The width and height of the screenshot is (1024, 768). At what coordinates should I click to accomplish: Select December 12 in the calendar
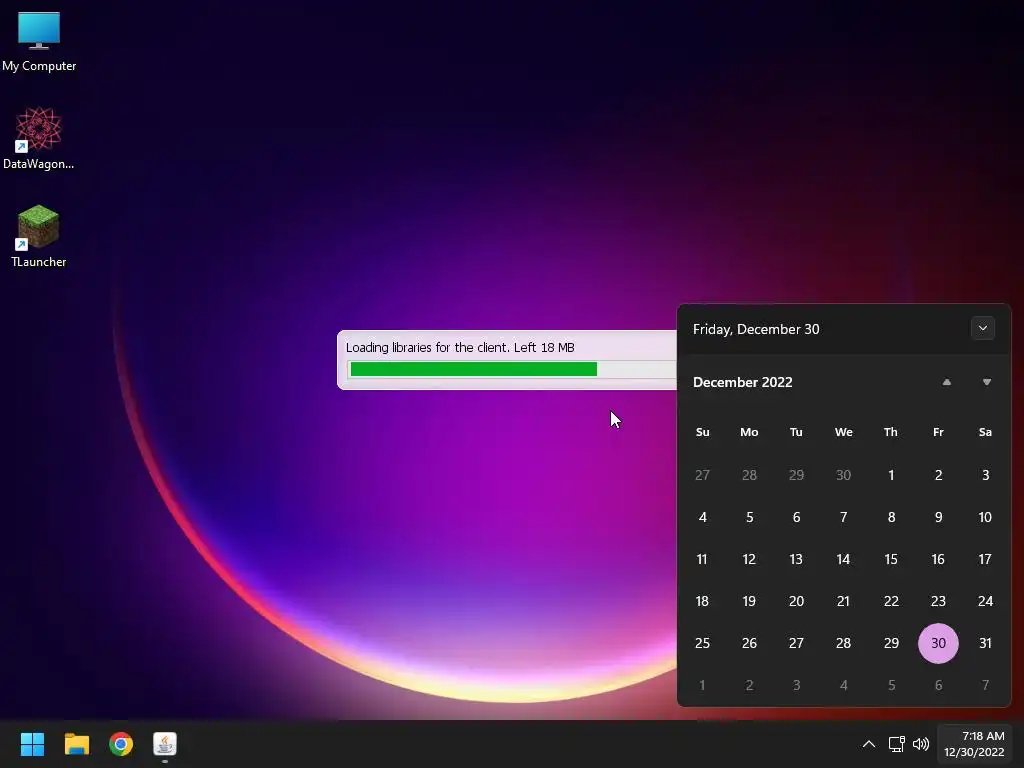[749, 559]
